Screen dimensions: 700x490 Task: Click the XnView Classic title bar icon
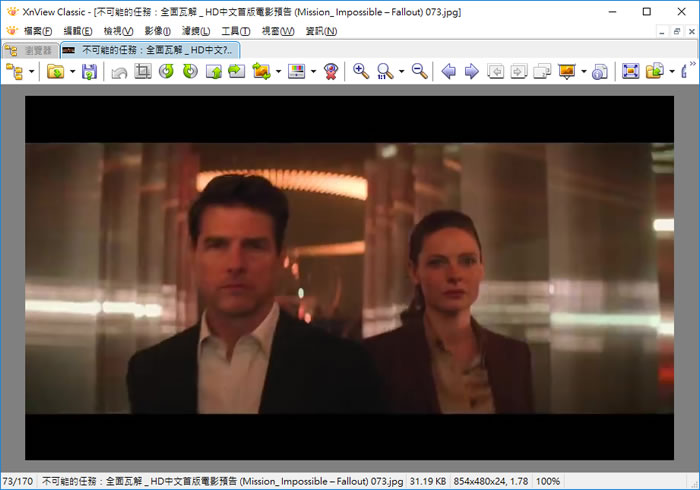coord(12,12)
